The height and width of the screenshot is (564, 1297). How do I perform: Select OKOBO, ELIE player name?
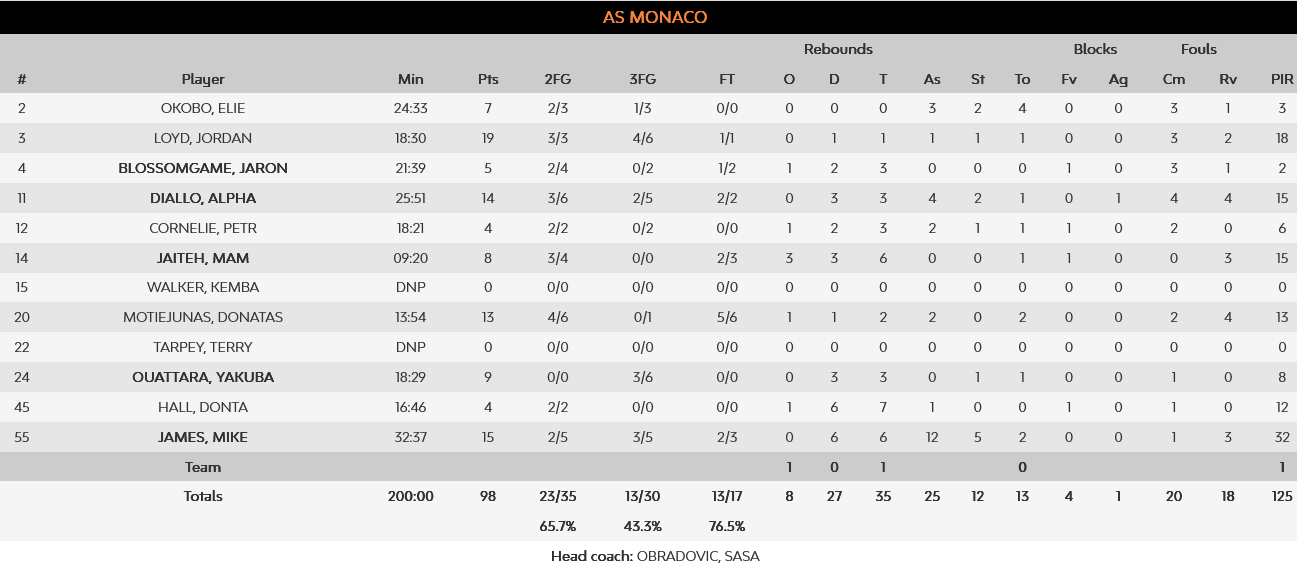(x=203, y=108)
